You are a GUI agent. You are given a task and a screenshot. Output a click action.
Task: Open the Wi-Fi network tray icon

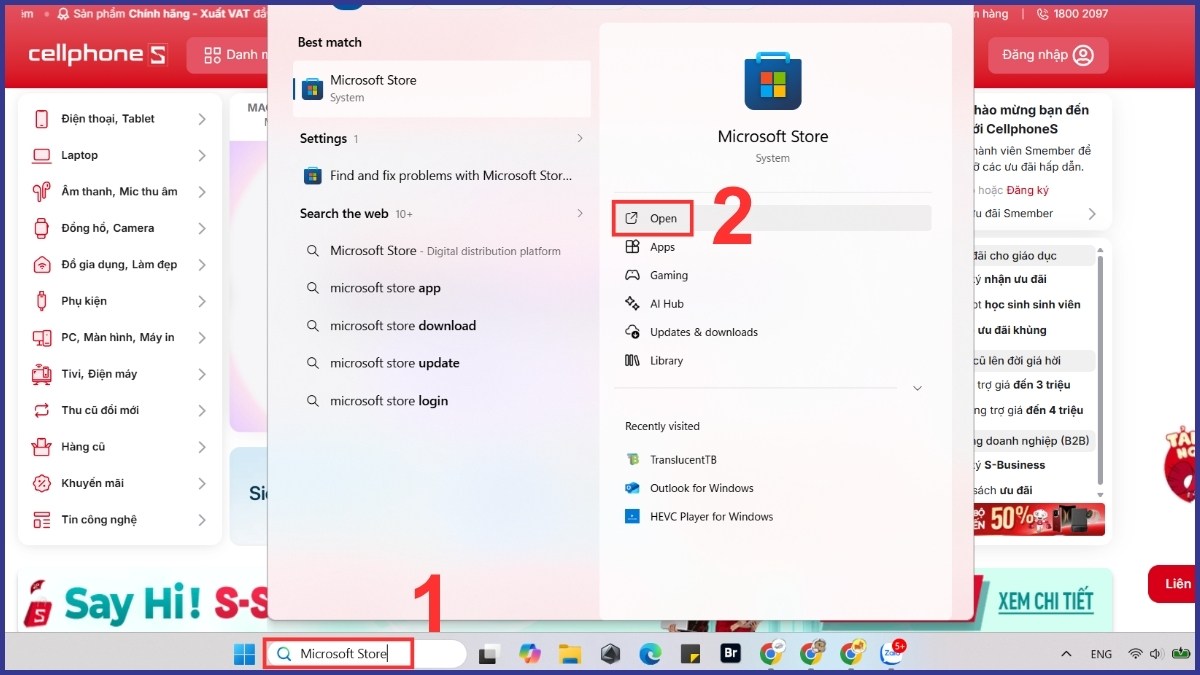(1135, 654)
